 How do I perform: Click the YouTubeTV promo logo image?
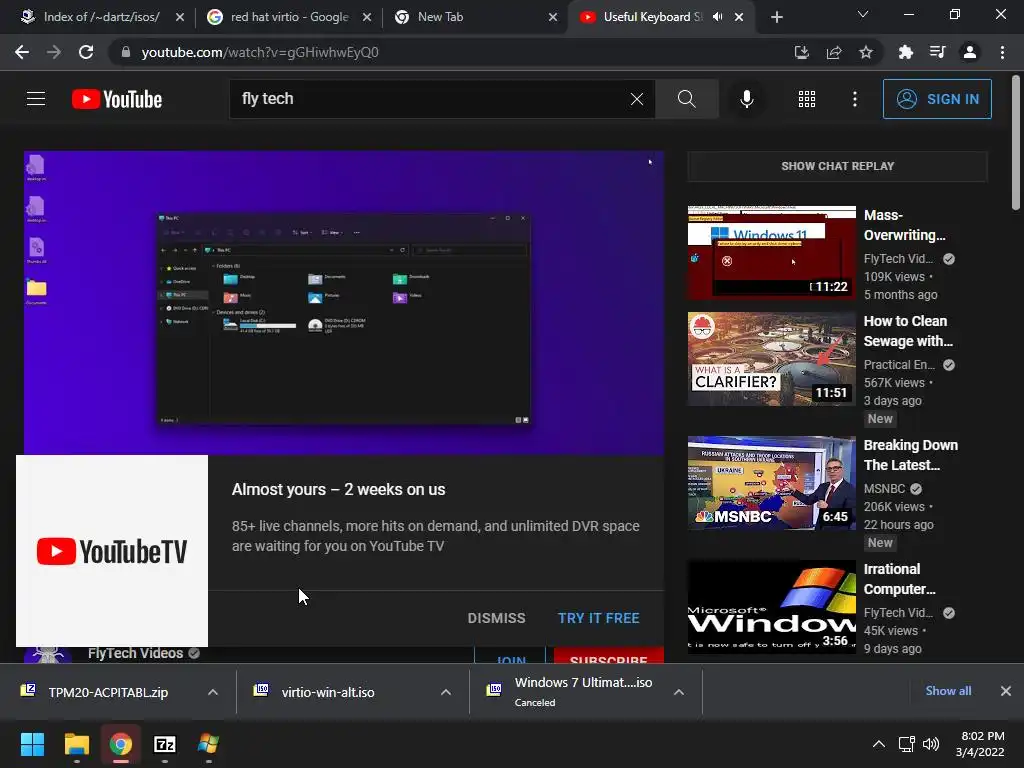click(x=112, y=551)
